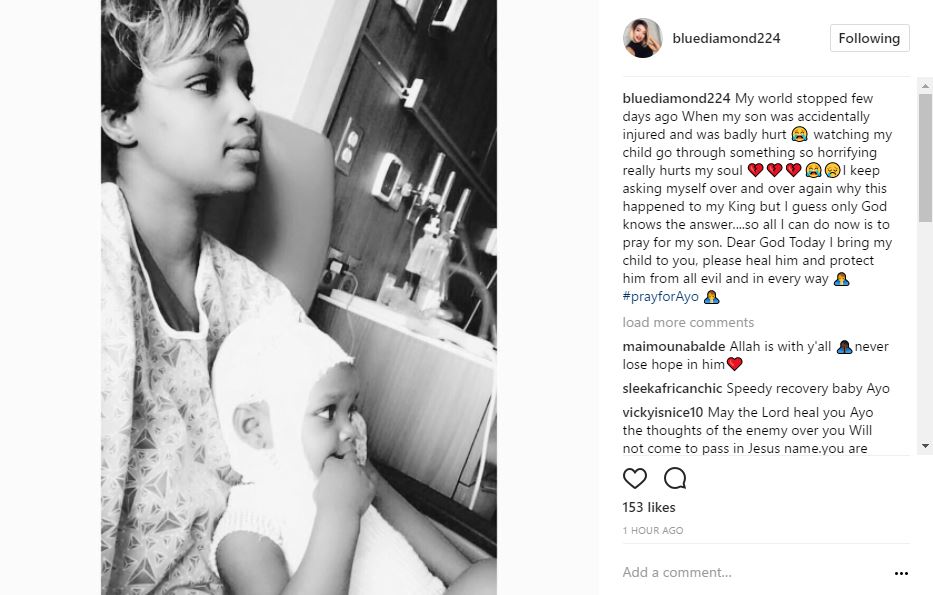Click the comment speech bubble icon

click(x=675, y=478)
